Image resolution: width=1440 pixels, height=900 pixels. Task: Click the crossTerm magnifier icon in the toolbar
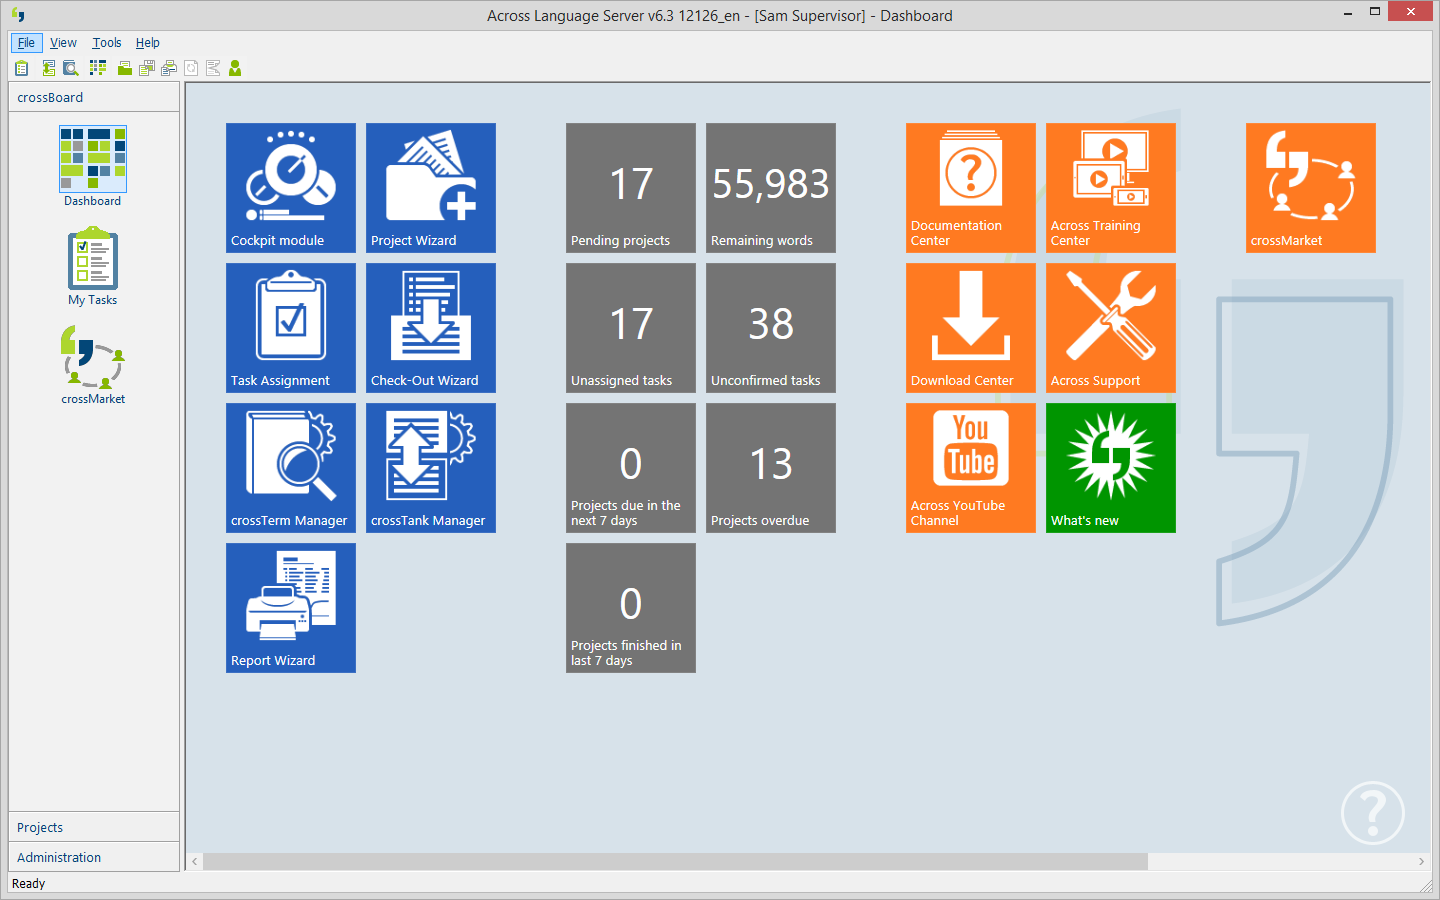point(71,68)
